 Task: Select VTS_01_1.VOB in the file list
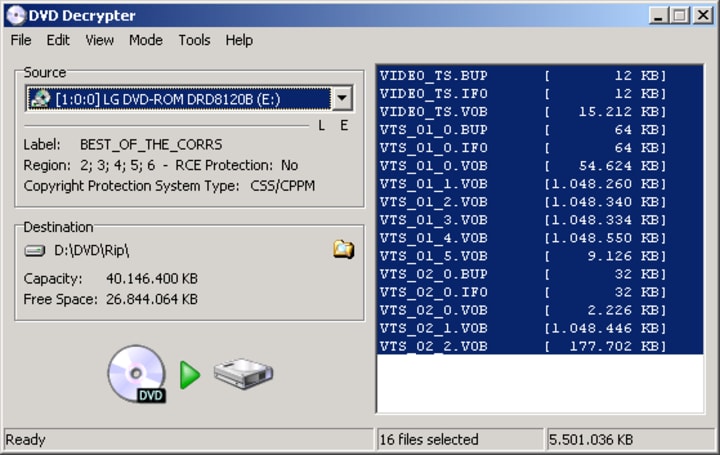pyautogui.click(x=540, y=184)
